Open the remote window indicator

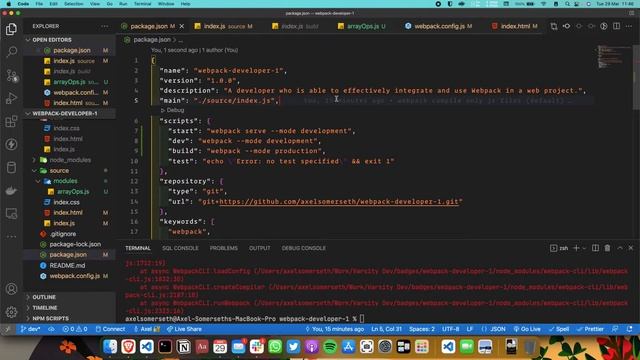7,329
